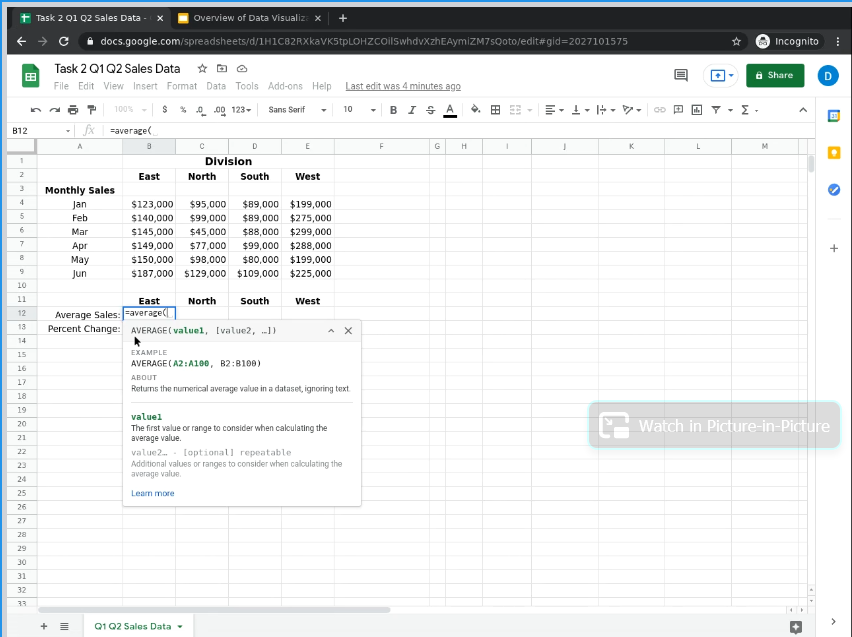The height and width of the screenshot is (637, 852).
Task: Open comment history icon
Action: [x=681, y=75]
